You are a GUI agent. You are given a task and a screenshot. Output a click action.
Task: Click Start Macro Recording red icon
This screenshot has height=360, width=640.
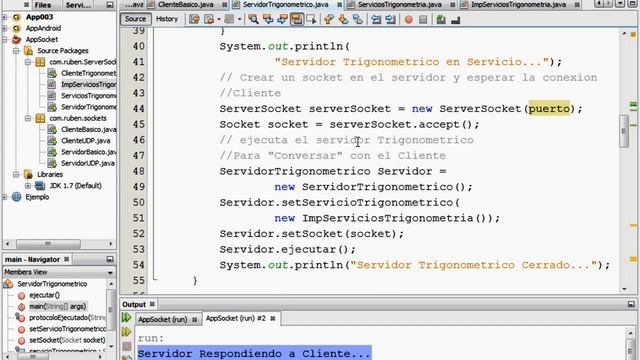(x=409, y=19)
